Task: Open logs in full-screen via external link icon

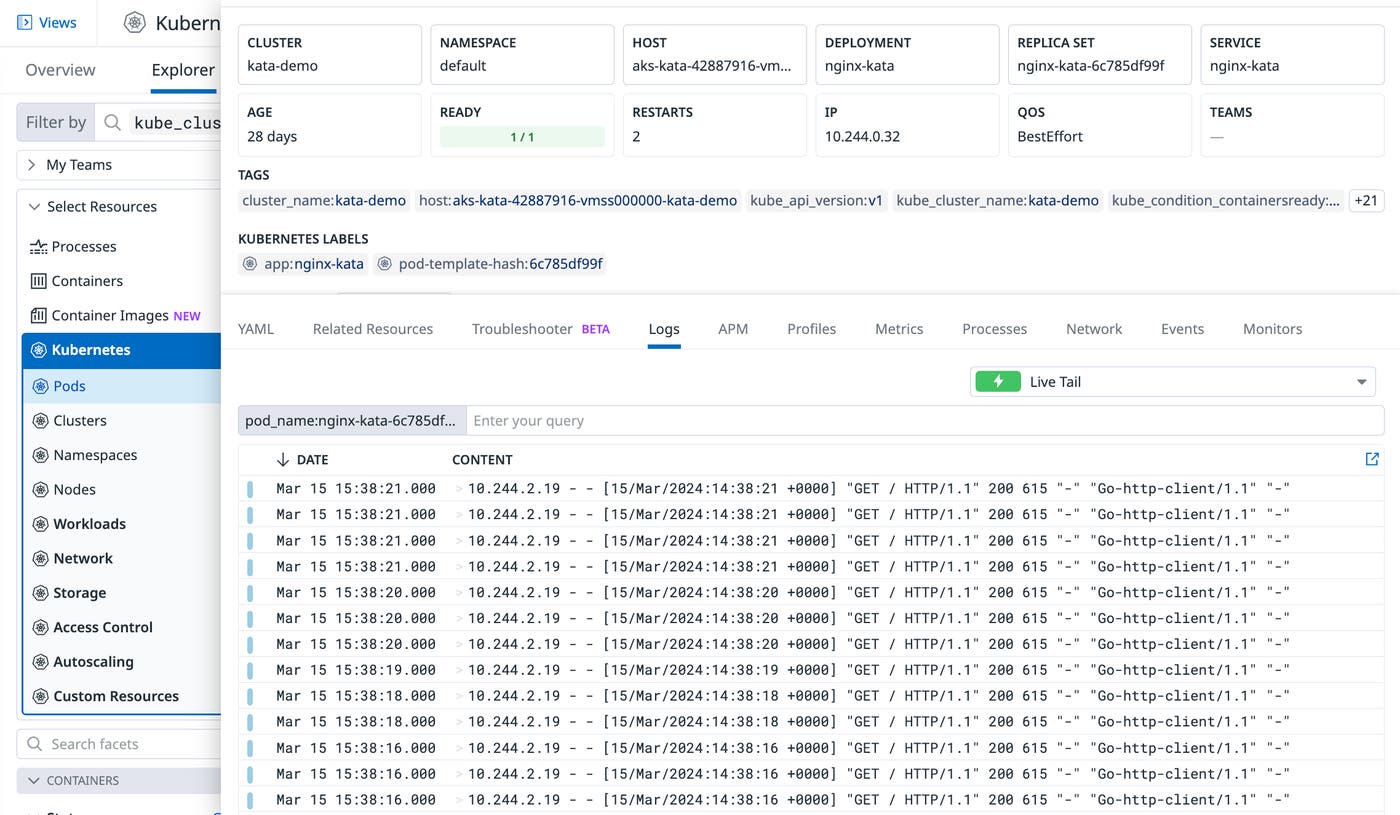Action: click(1371, 459)
